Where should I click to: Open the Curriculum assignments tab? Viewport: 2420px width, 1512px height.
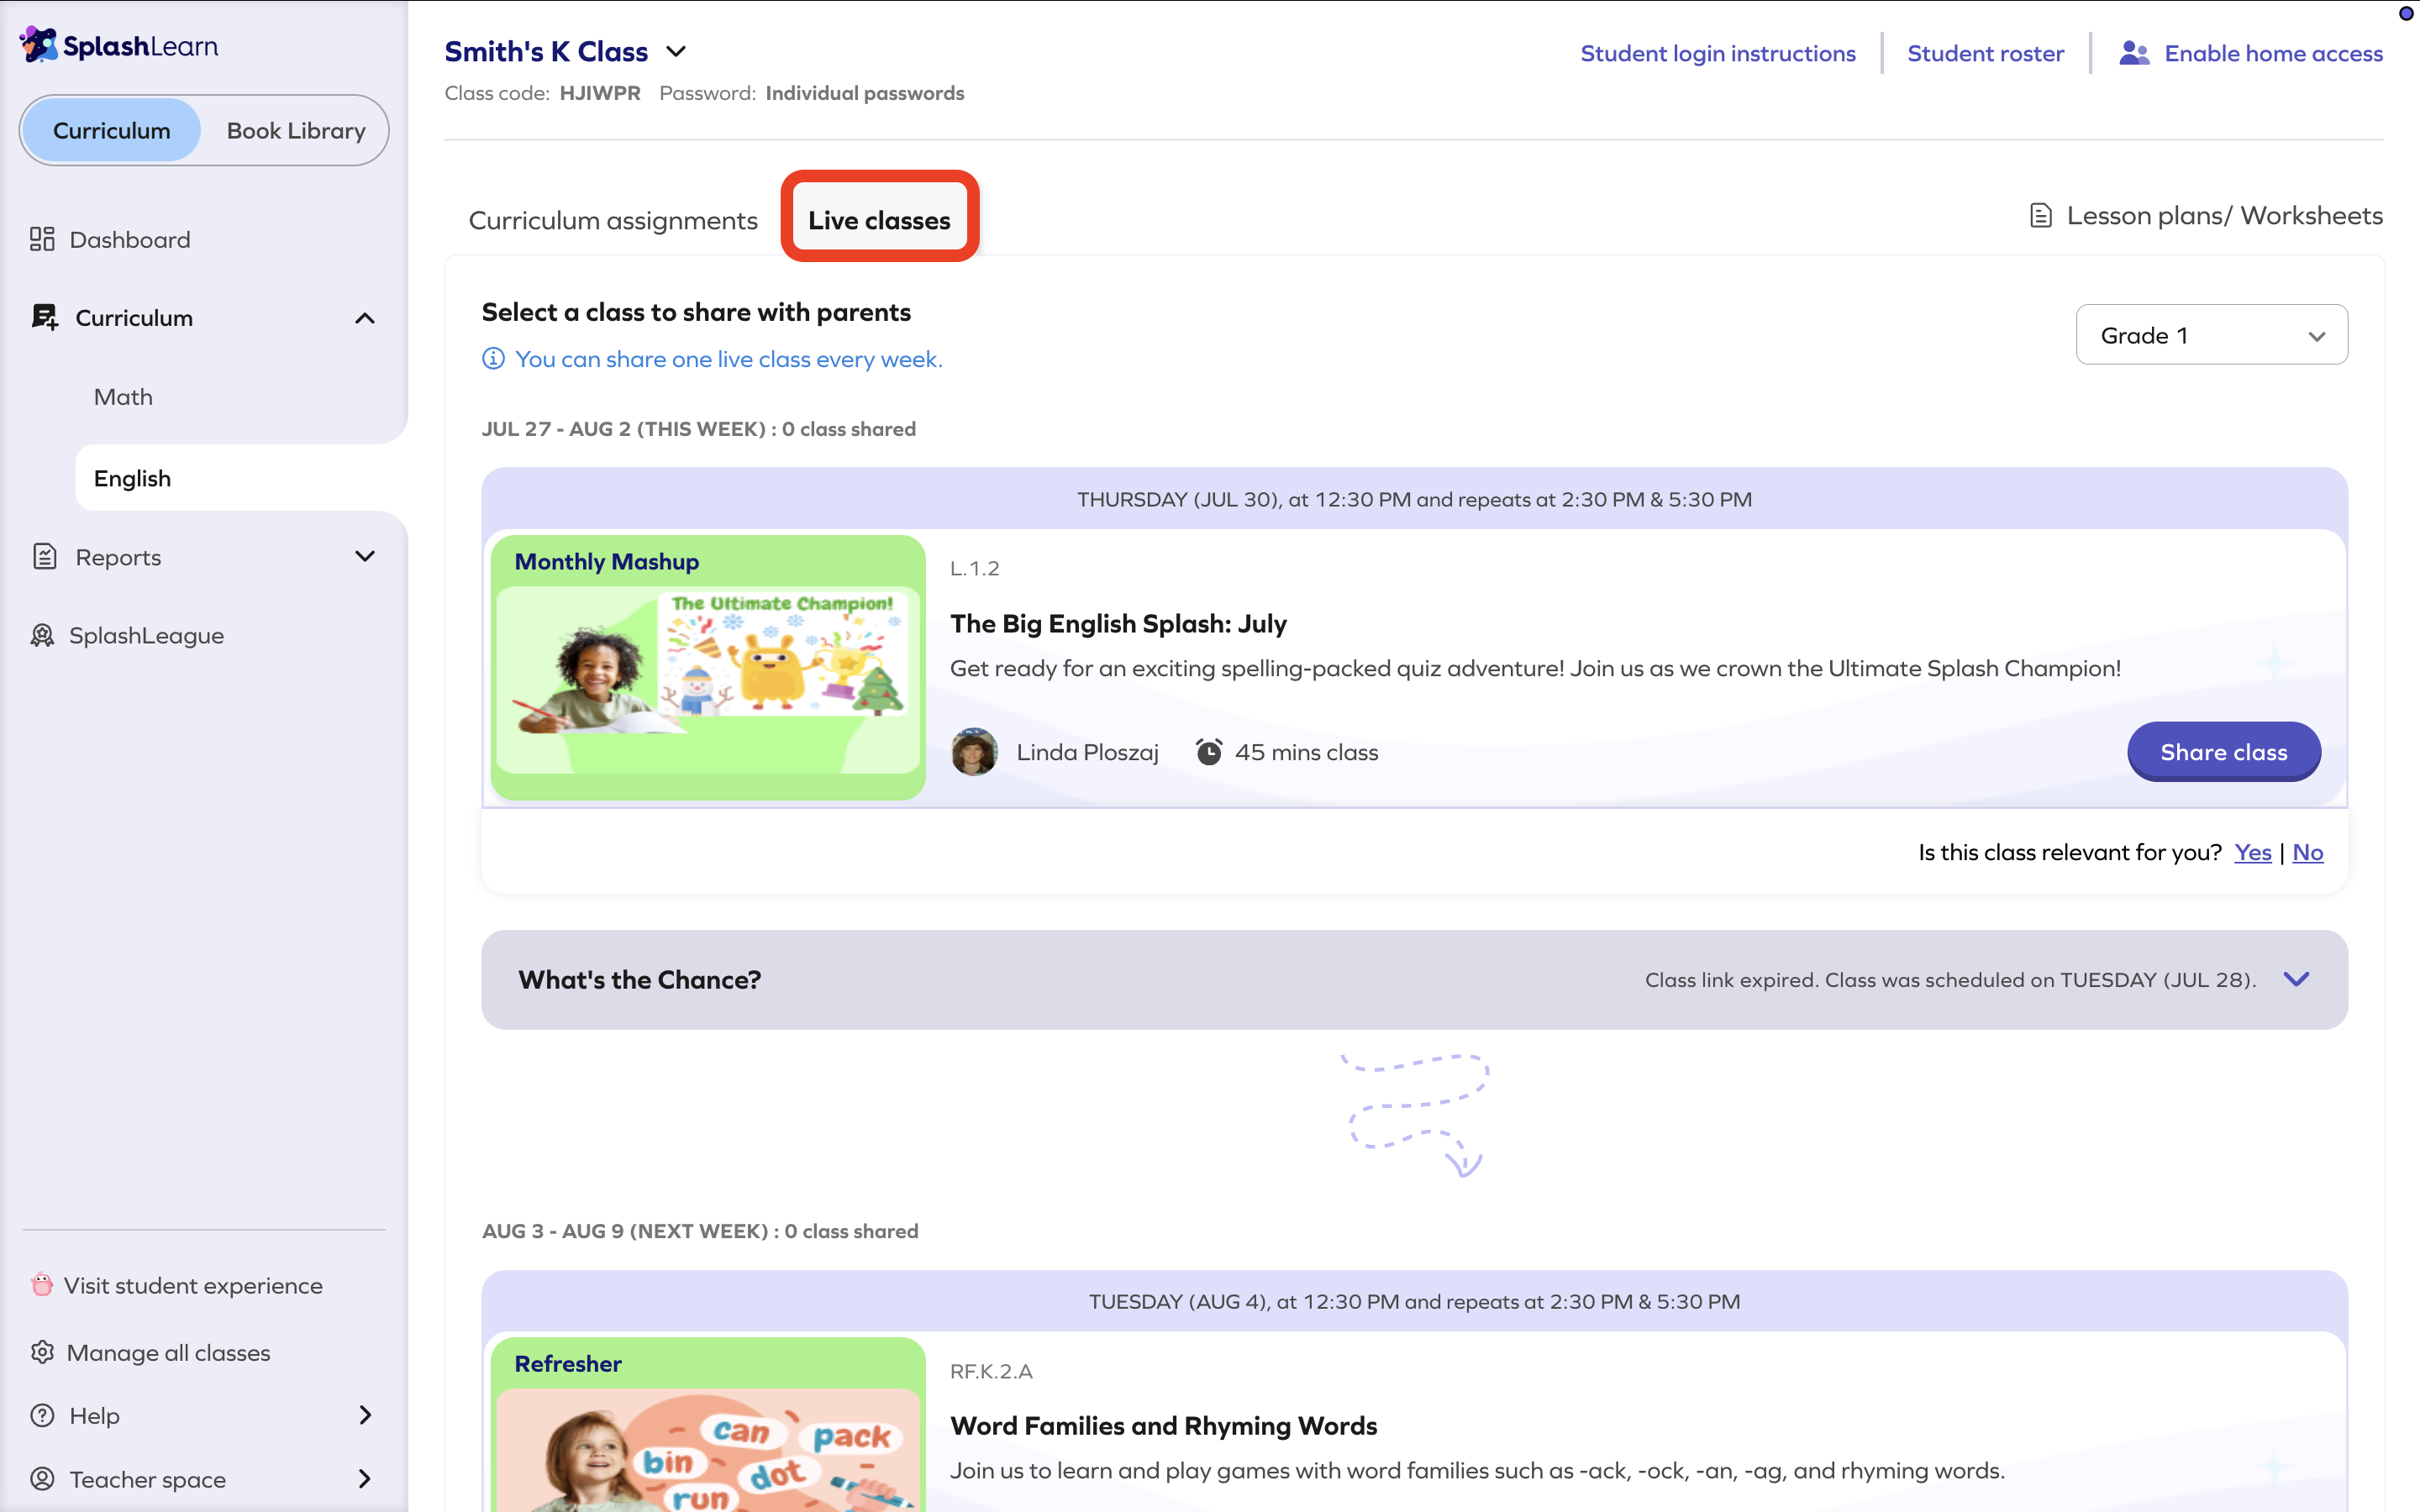(613, 220)
